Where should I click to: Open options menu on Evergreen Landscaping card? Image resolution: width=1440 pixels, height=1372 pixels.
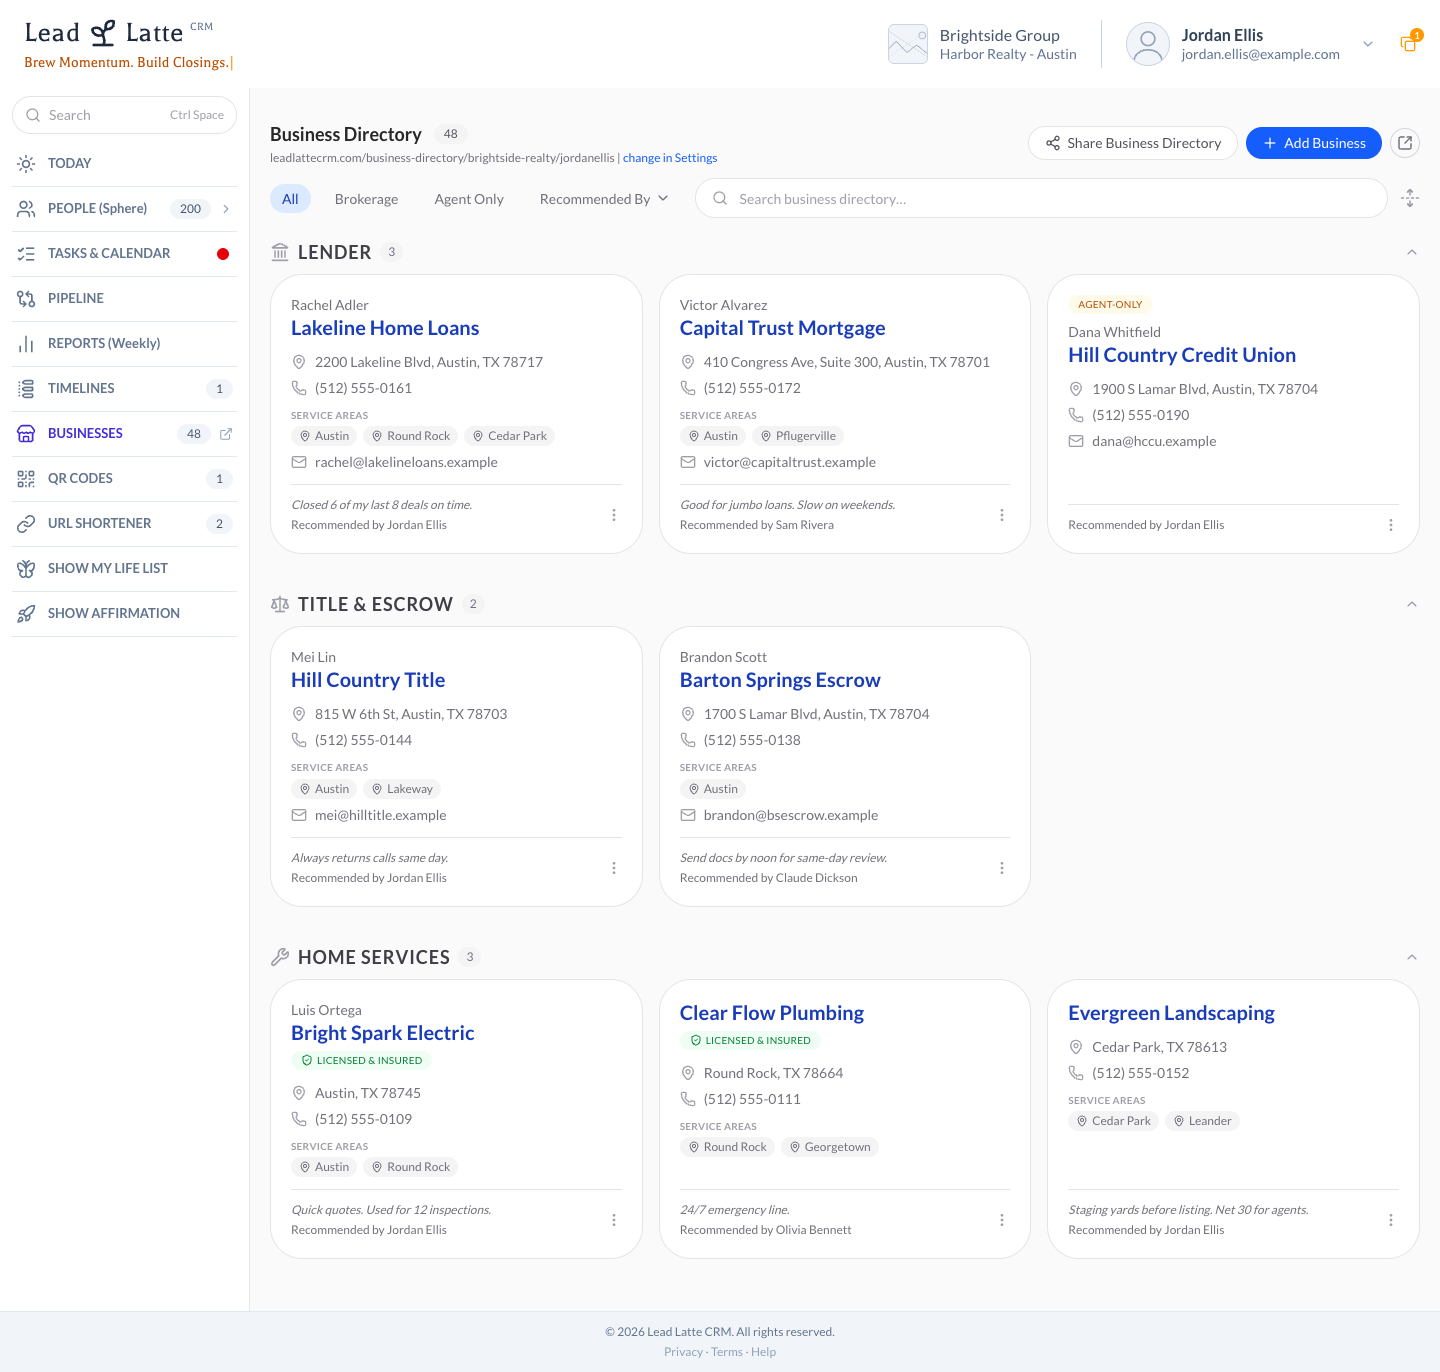point(1390,1220)
